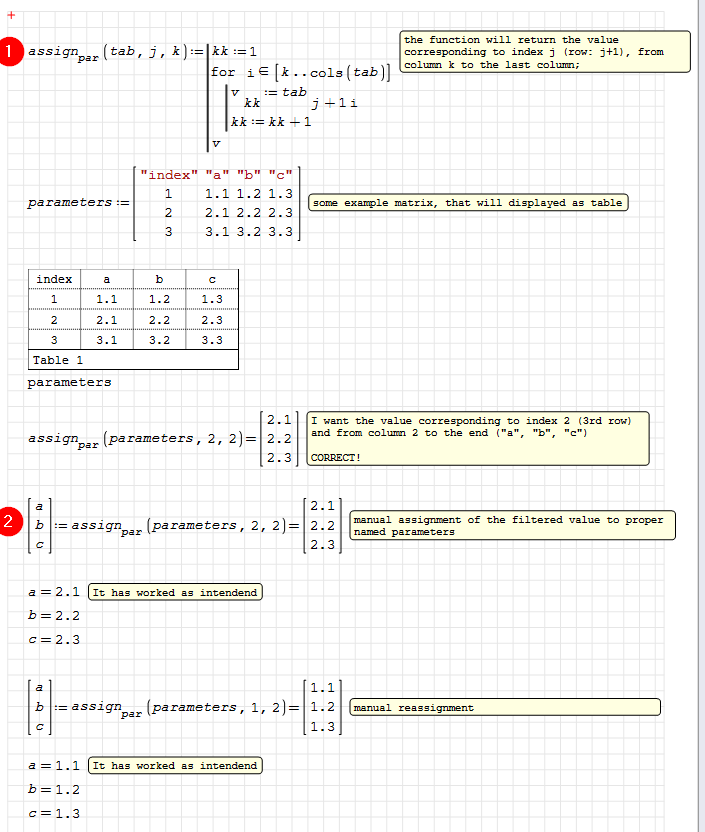Select the 'index' header cell in the table
Screen dimensions: 705x832
click(x=54, y=279)
